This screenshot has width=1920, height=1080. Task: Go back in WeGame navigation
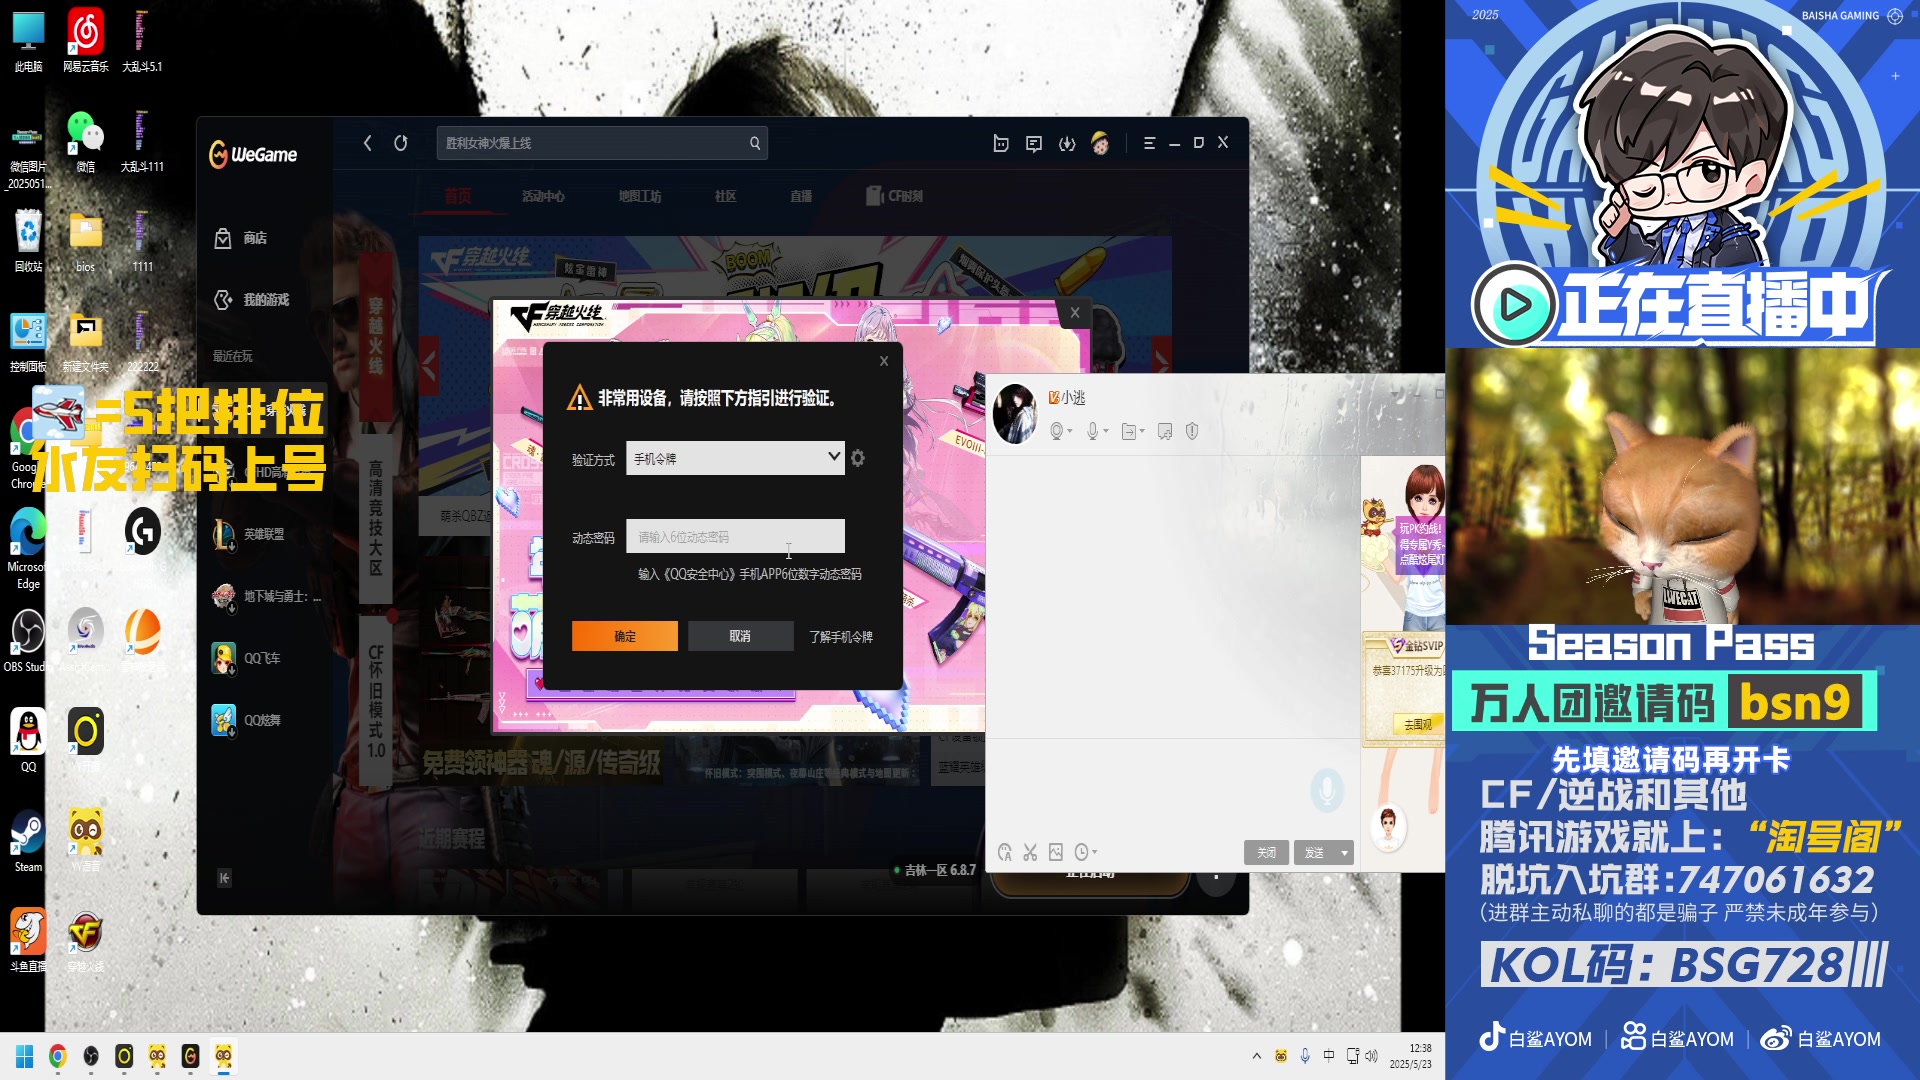click(x=367, y=143)
